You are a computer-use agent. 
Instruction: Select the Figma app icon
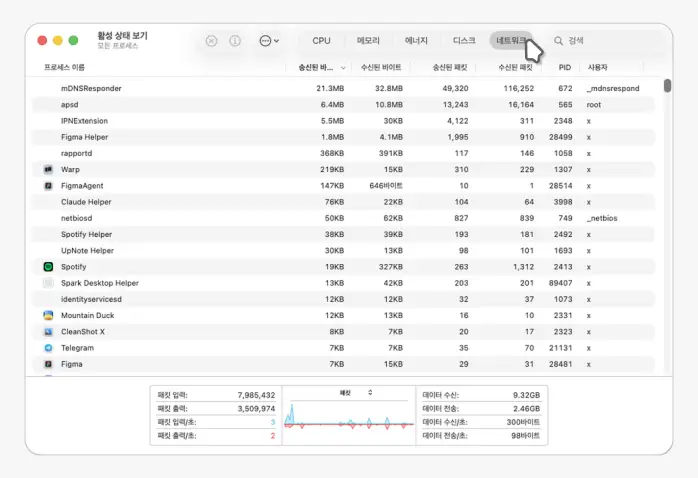[48, 364]
